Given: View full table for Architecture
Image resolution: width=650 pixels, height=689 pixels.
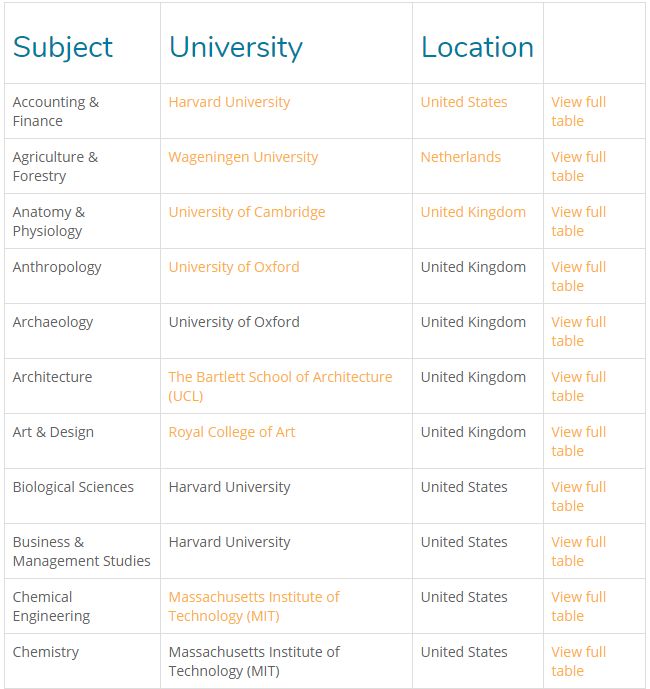Looking at the screenshot, I should [x=578, y=386].
